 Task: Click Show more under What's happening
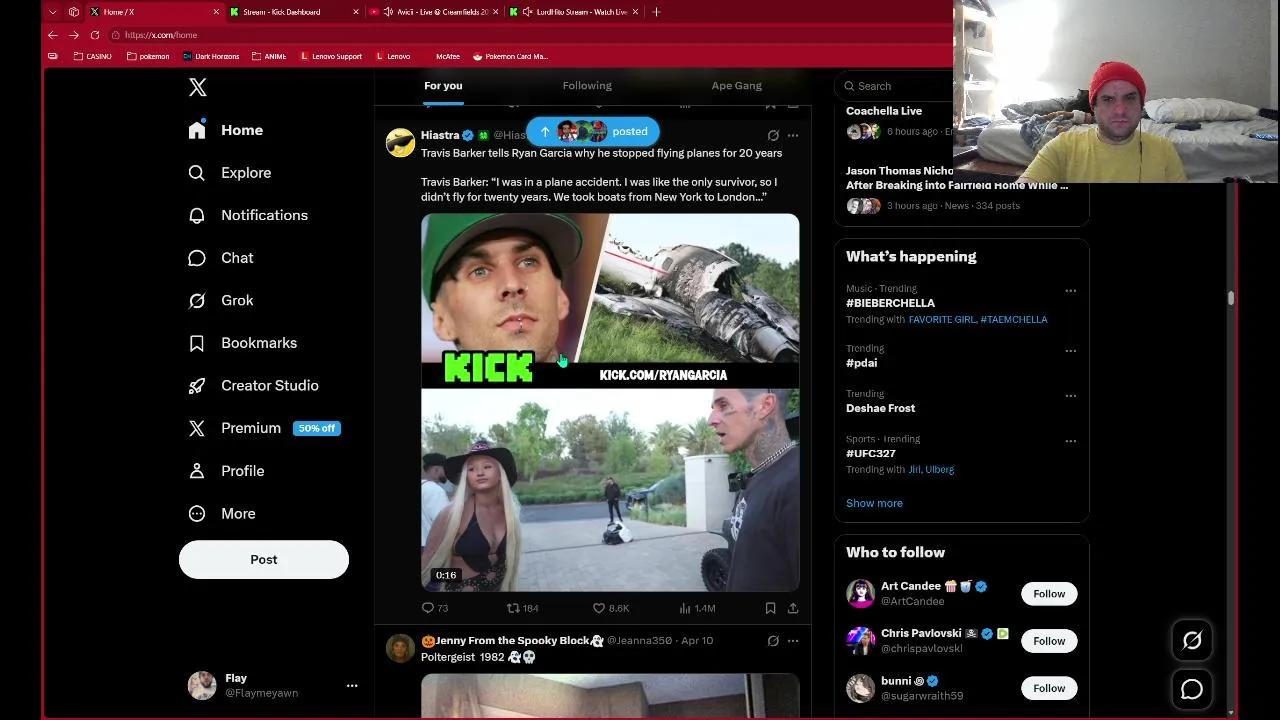[874, 503]
